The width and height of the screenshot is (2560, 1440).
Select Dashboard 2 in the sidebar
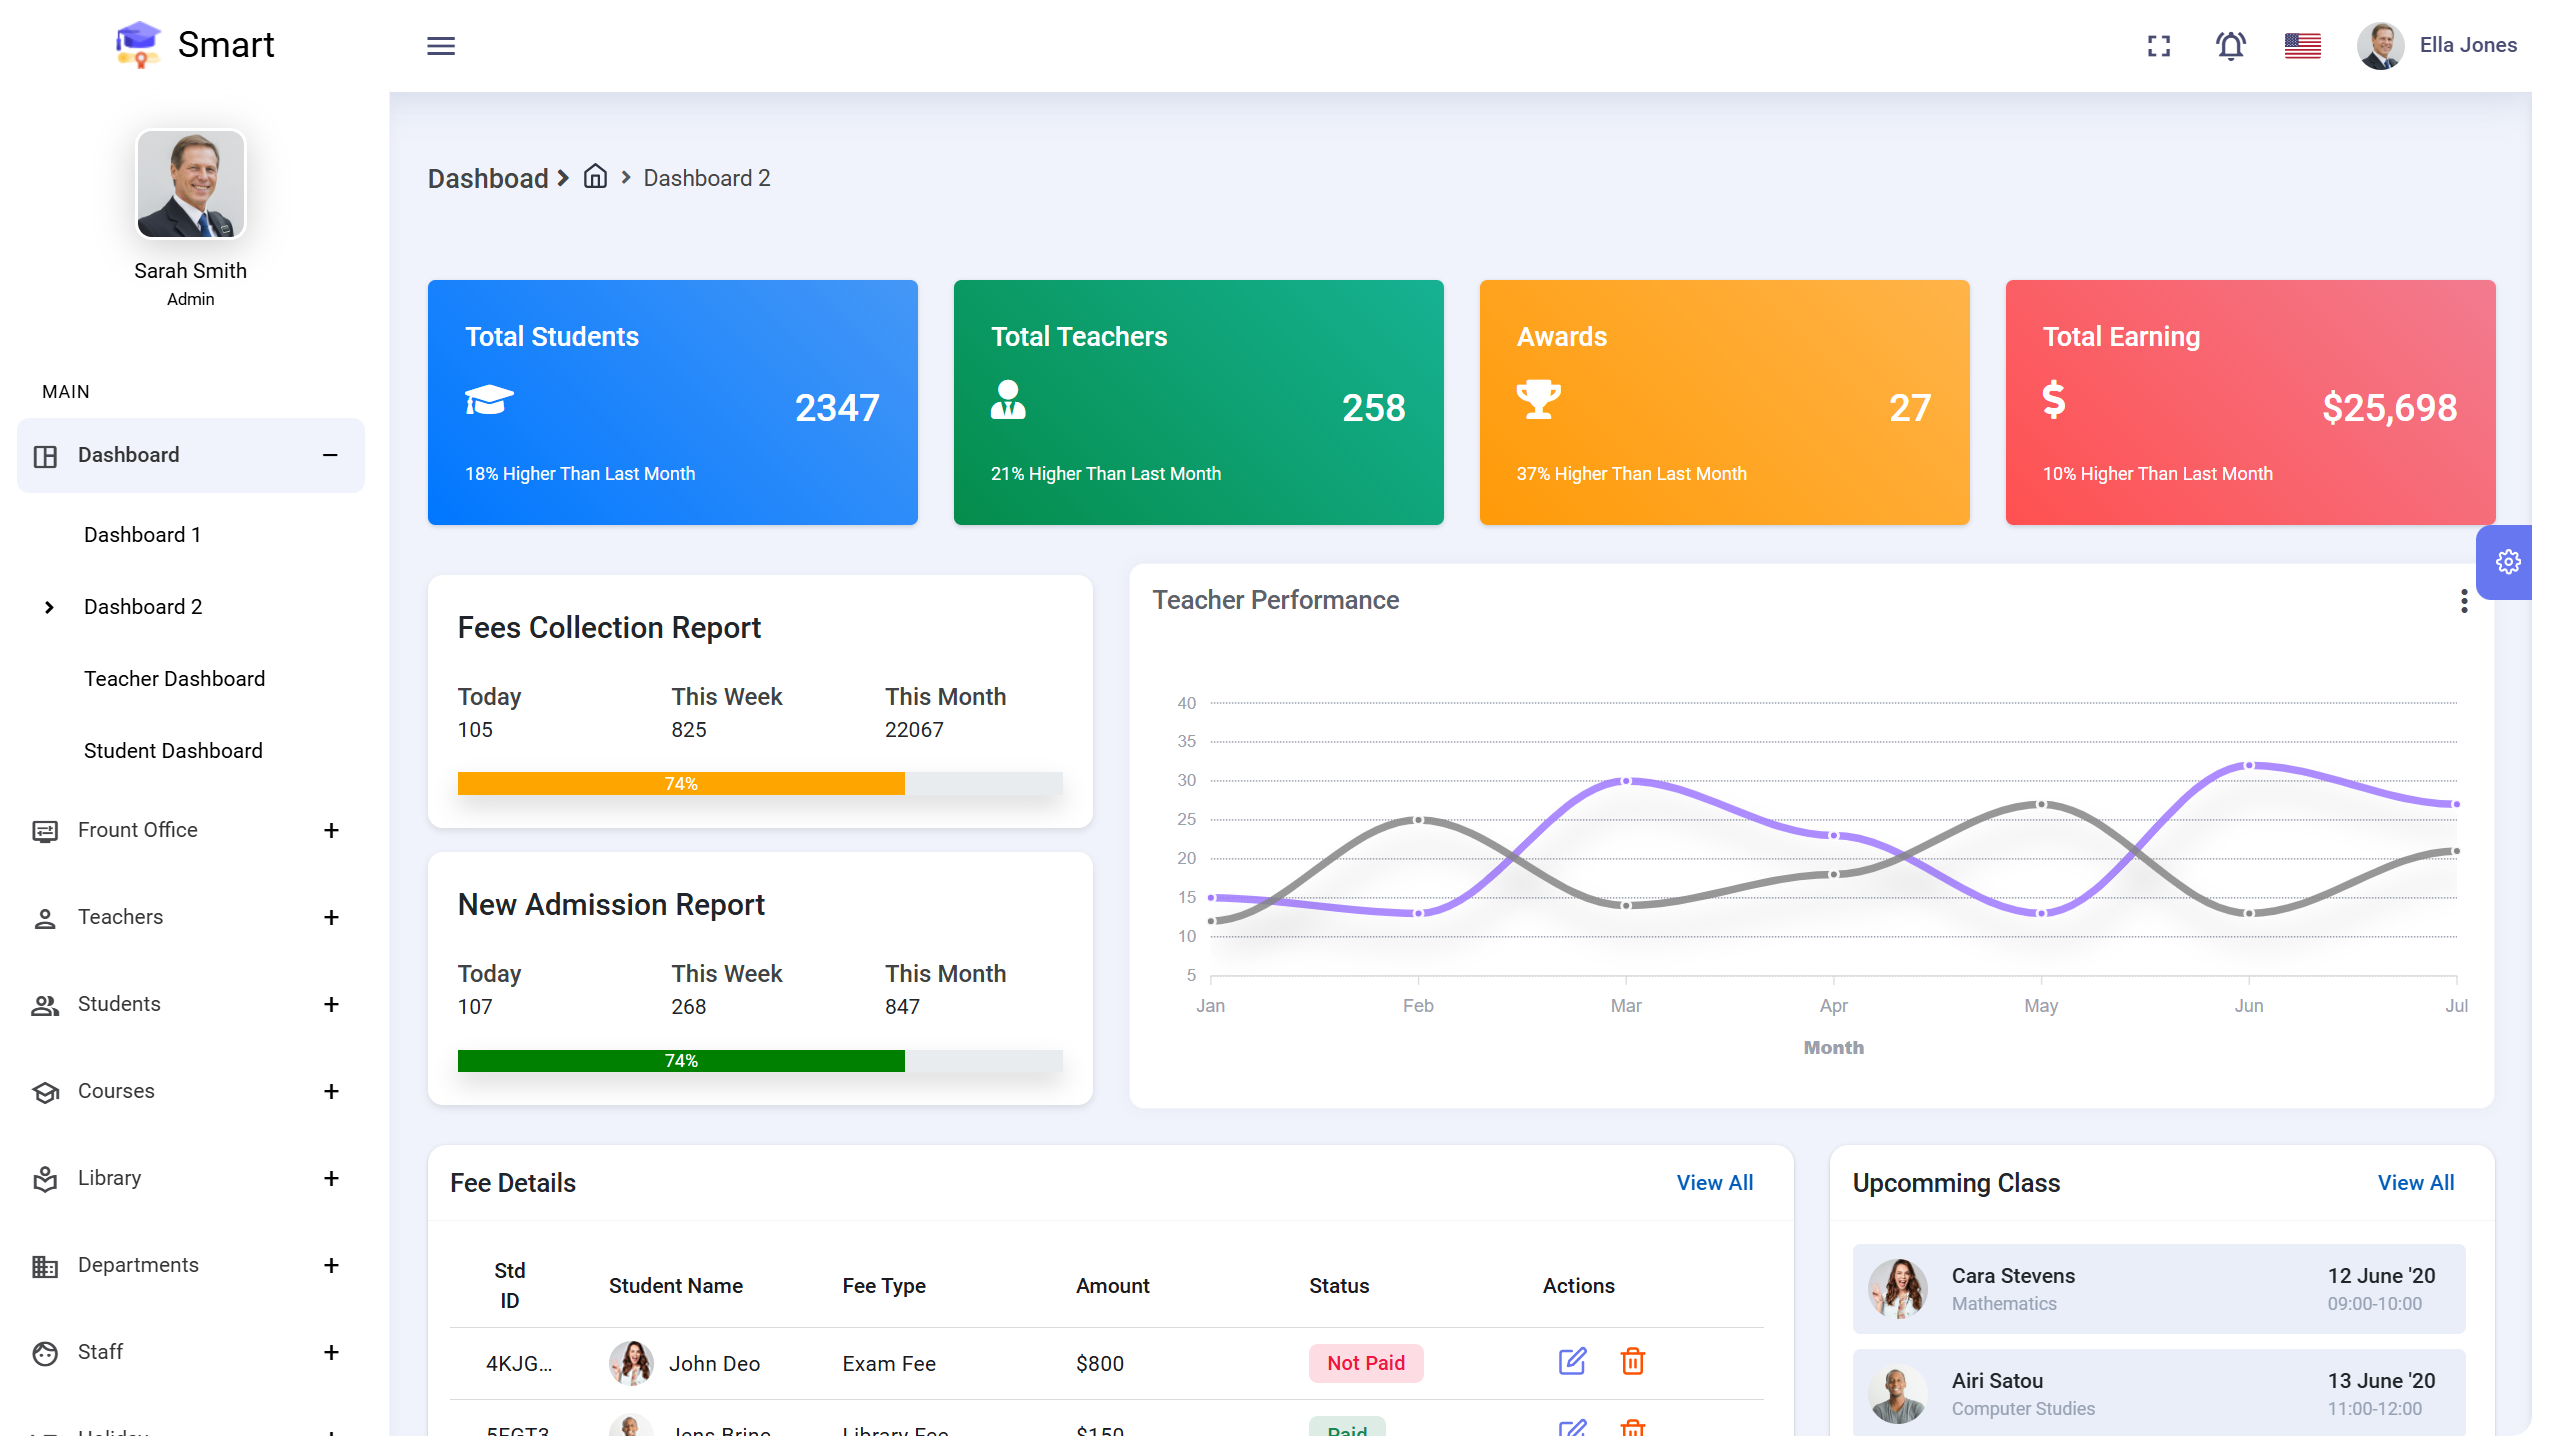(143, 606)
